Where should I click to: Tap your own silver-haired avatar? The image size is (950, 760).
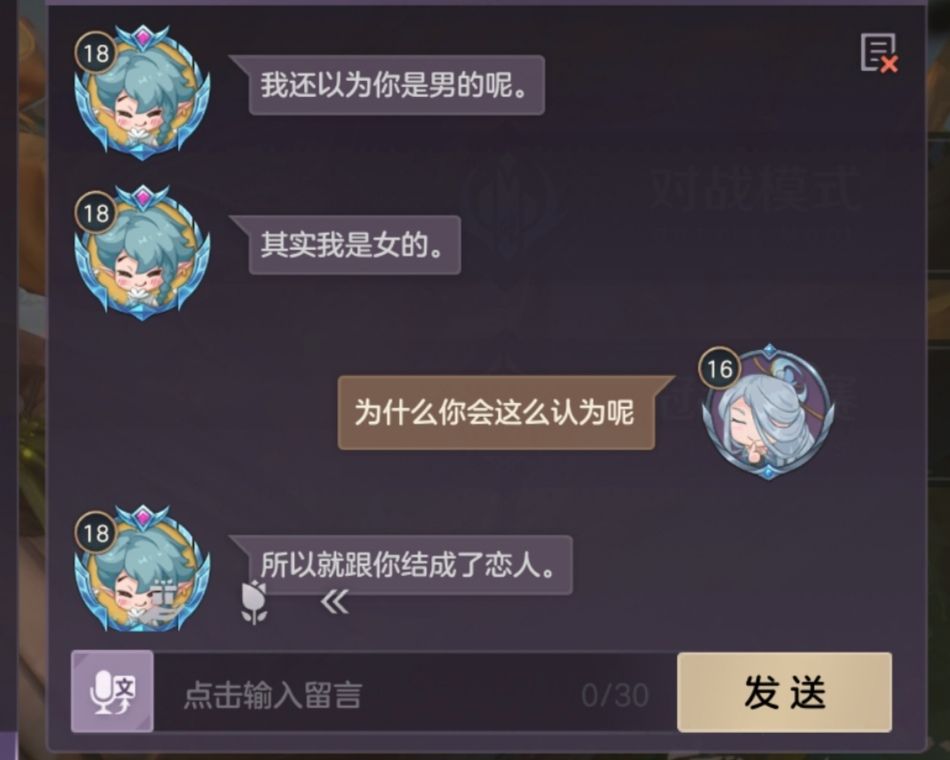[x=768, y=412]
